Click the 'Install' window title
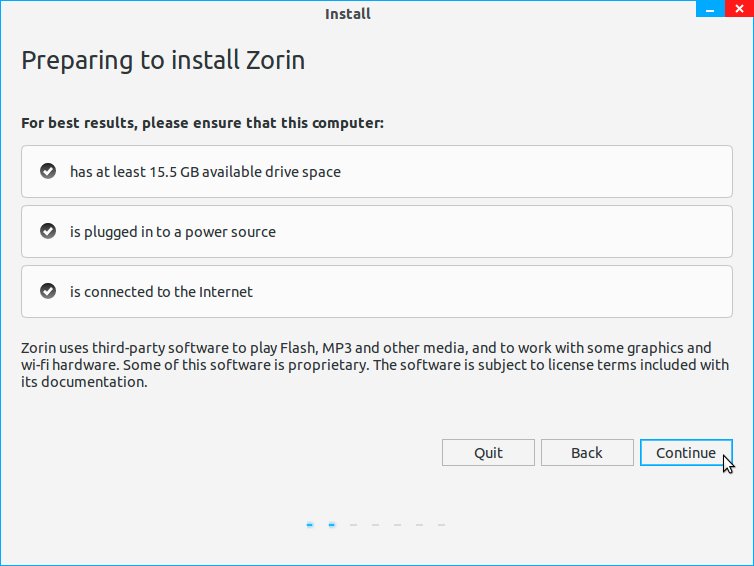The image size is (754, 566). point(348,14)
